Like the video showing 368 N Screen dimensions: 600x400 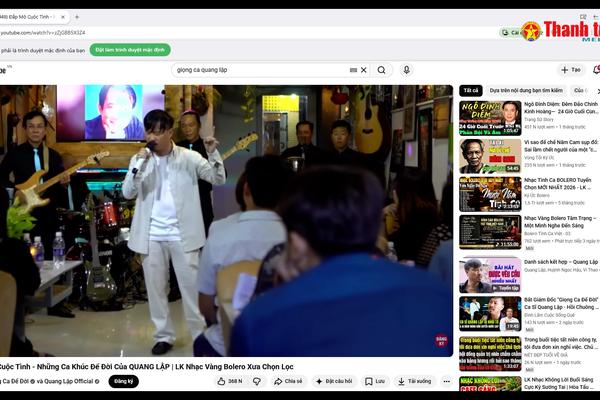pos(230,381)
